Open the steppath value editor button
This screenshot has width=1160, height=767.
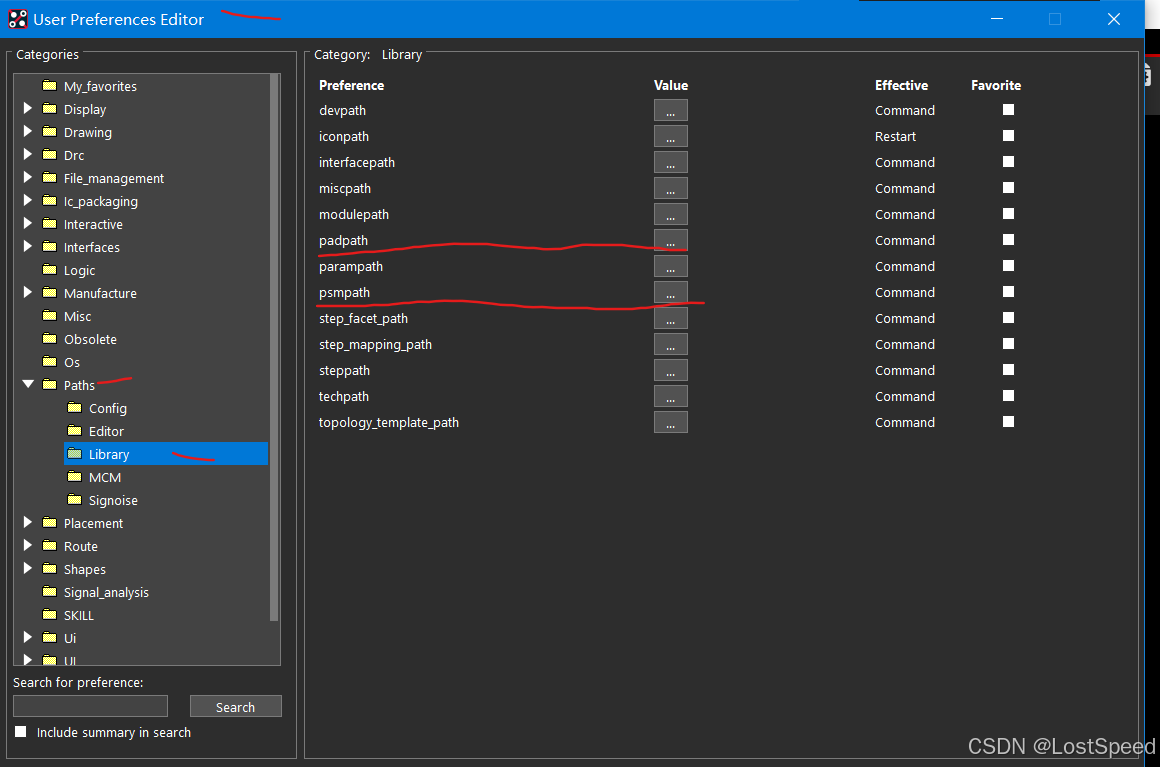[670, 370]
